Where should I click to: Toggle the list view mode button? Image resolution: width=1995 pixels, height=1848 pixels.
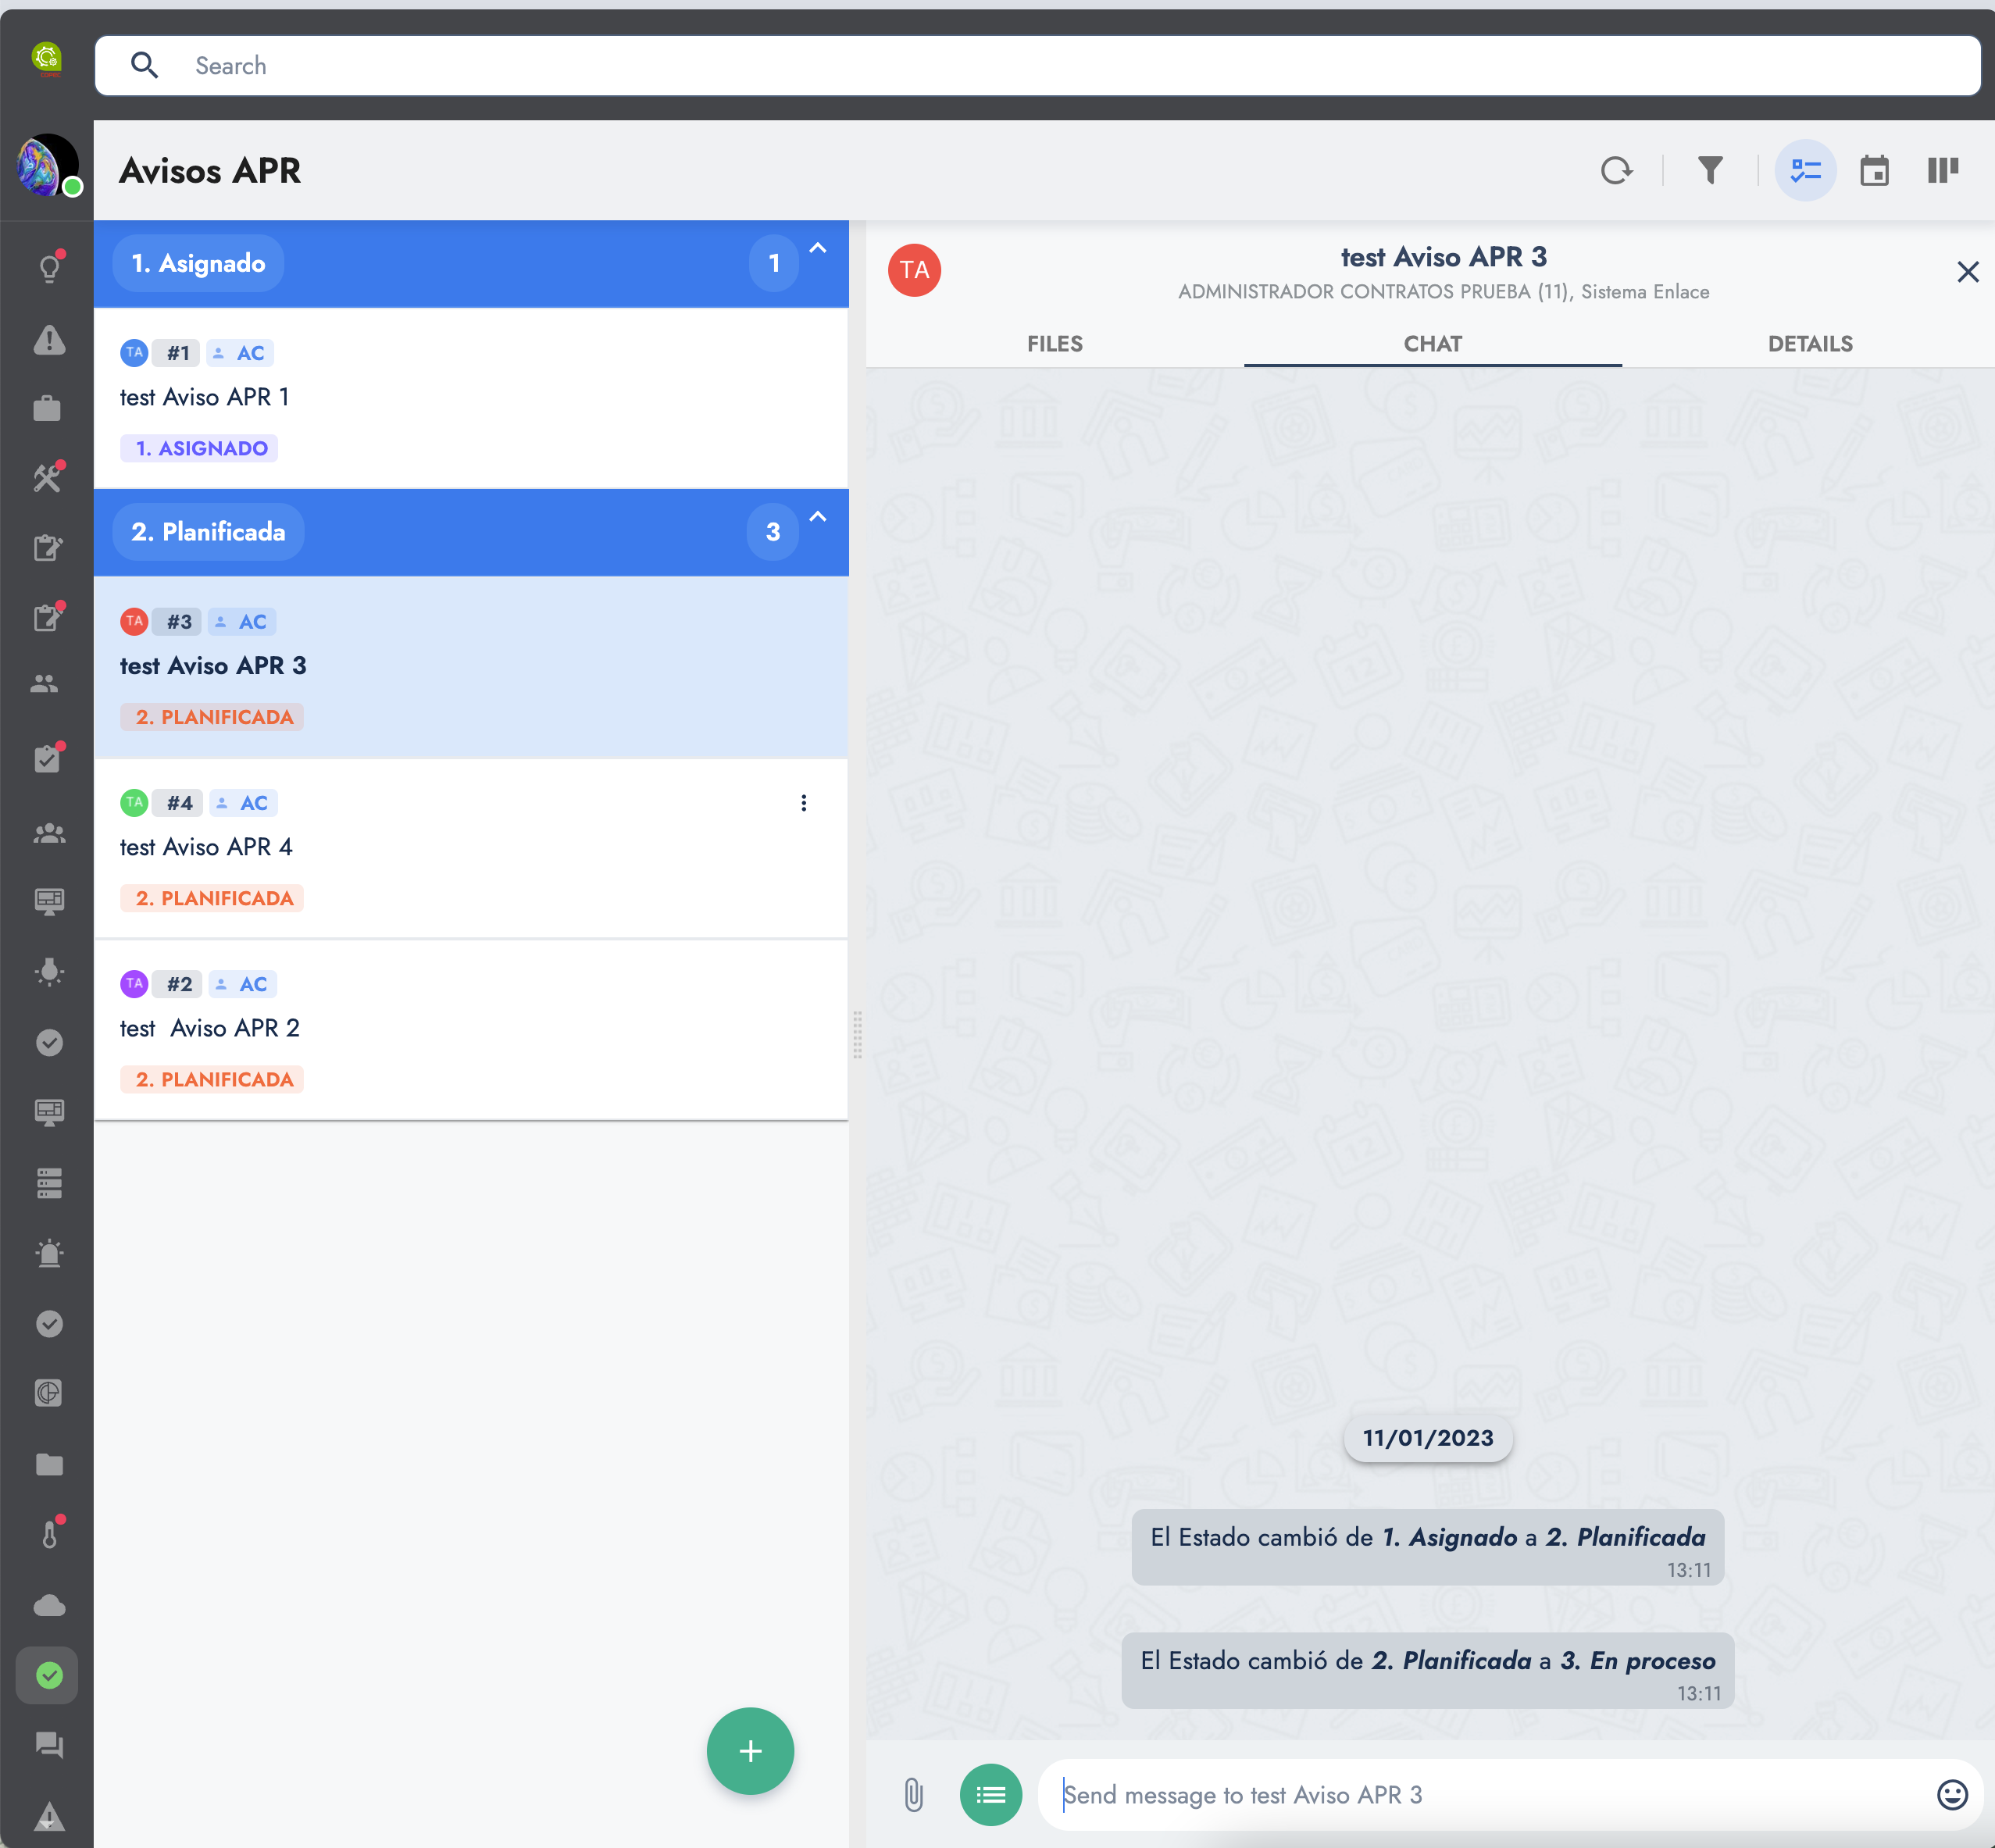click(1805, 171)
